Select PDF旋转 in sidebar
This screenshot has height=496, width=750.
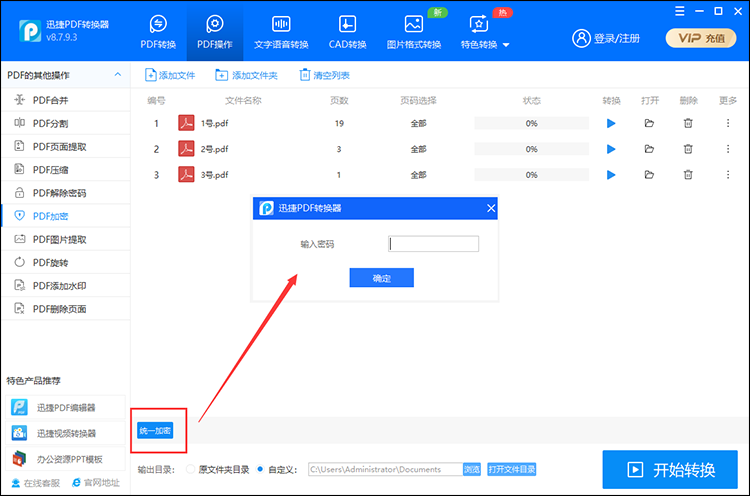66,263
